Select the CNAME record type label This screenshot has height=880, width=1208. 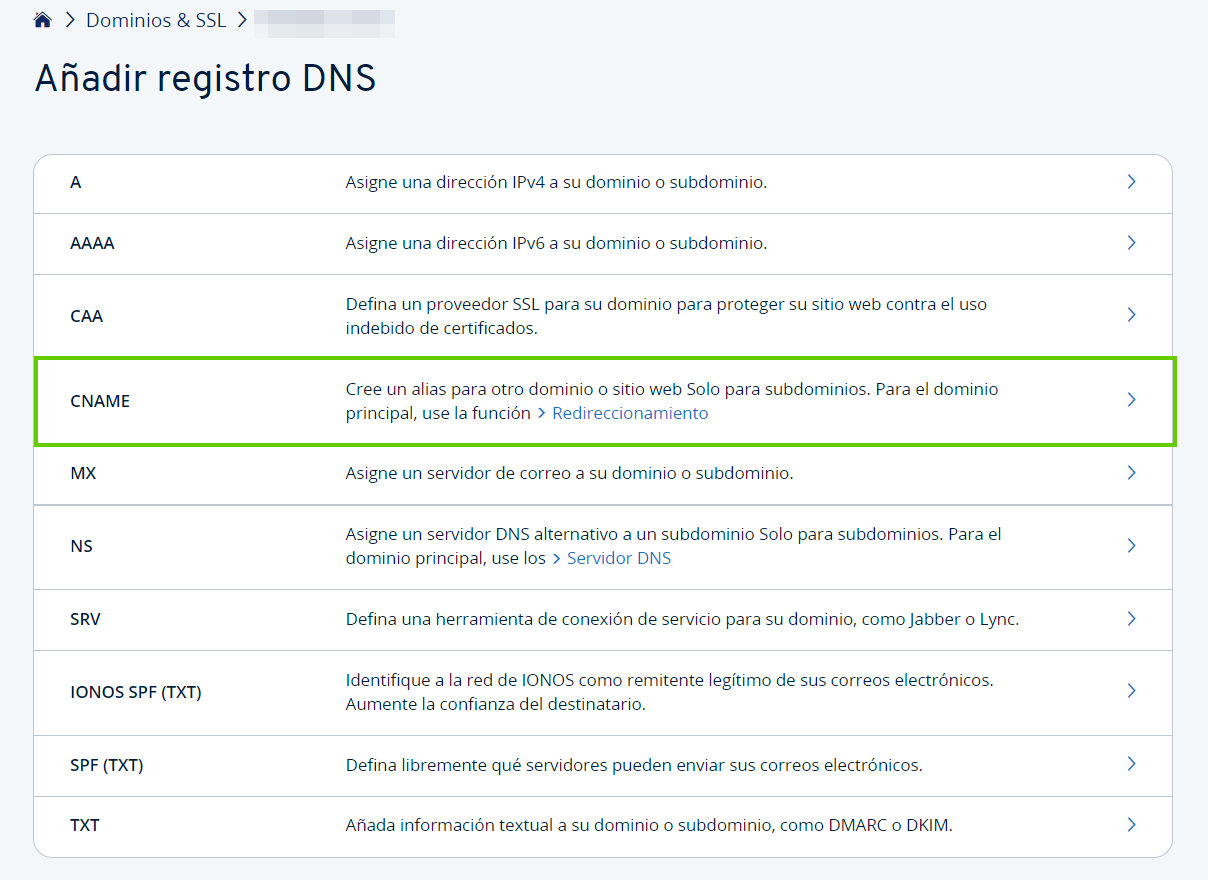[x=100, y=401]
